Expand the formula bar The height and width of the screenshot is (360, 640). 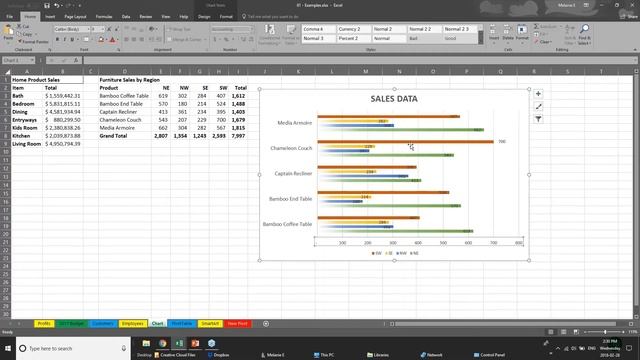coord(636,60)
